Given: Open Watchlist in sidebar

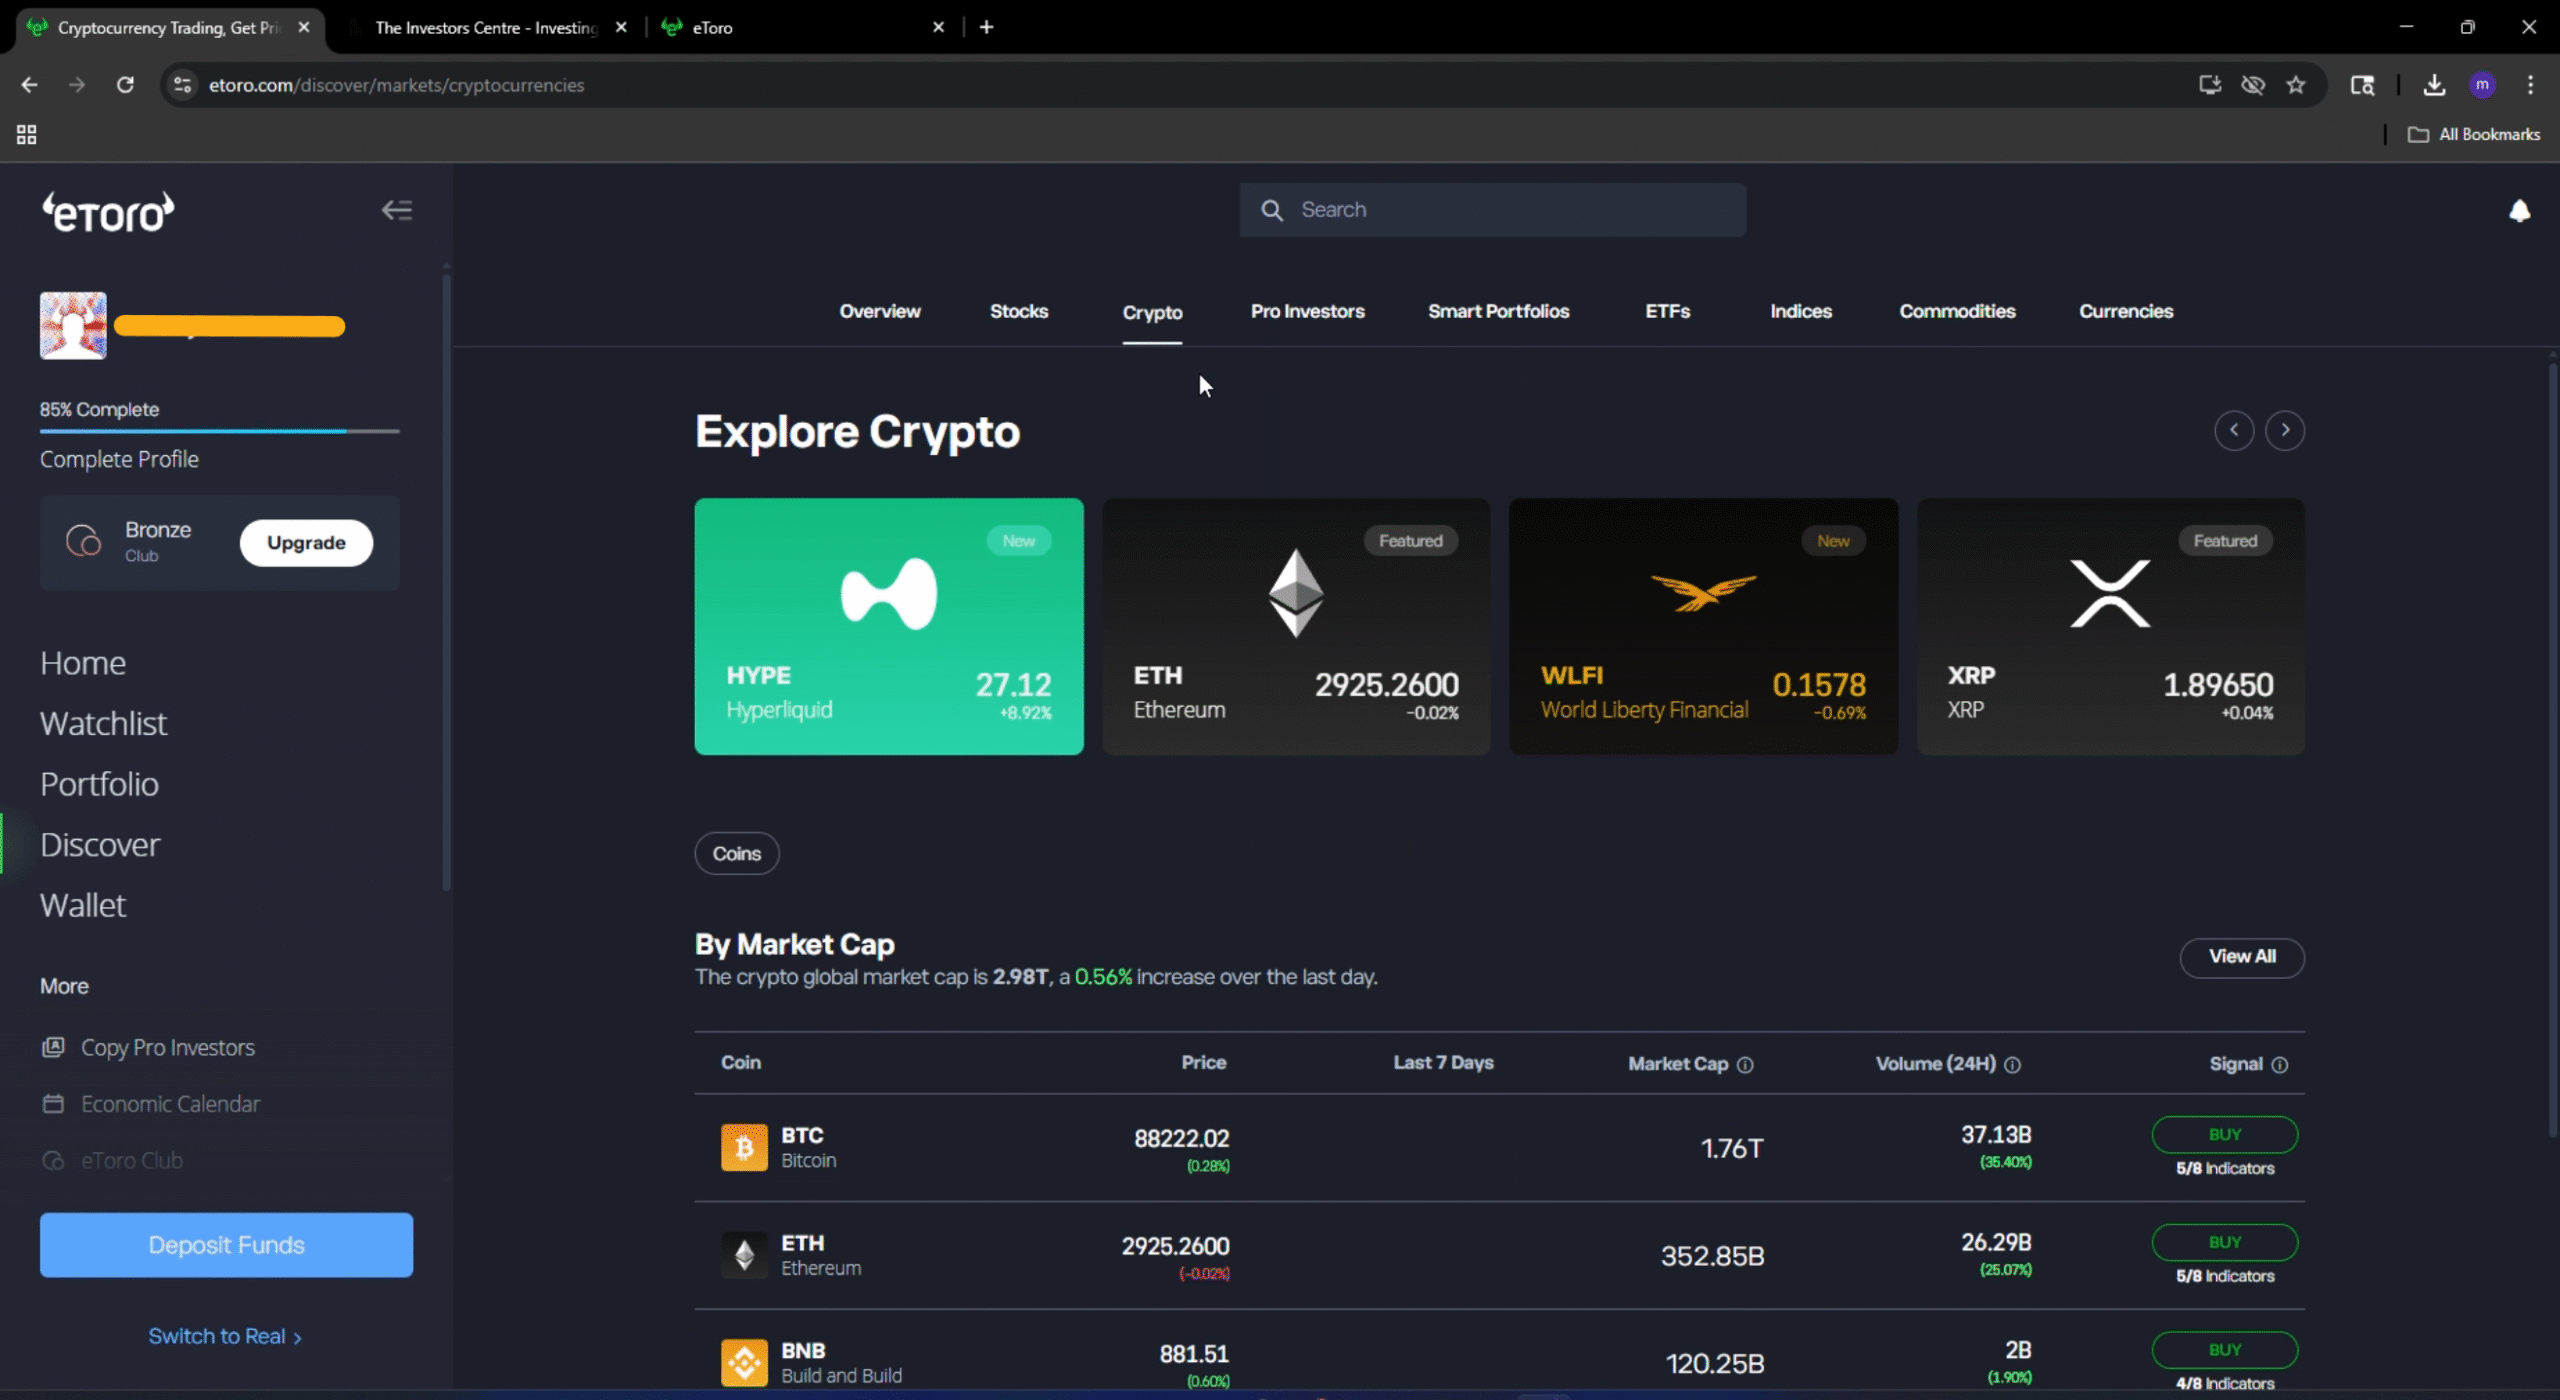Looking at the screenshot, I should coord(103,723).
